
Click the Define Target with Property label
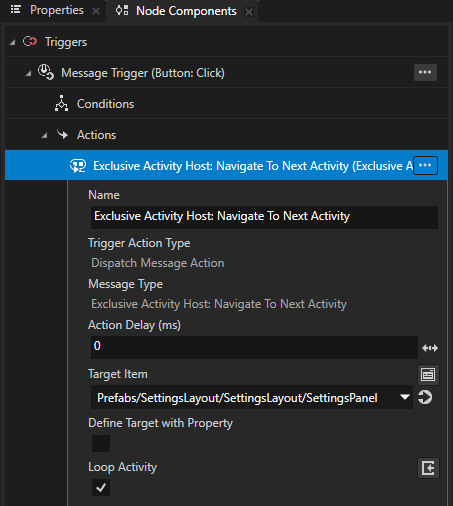coord(160,423)
